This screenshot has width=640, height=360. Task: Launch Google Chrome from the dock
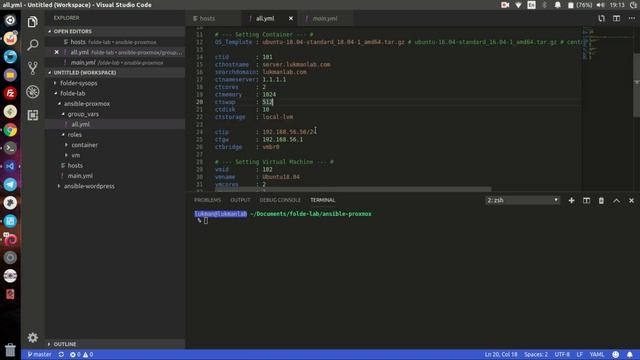pyautogui.click(x=10, y=130)
